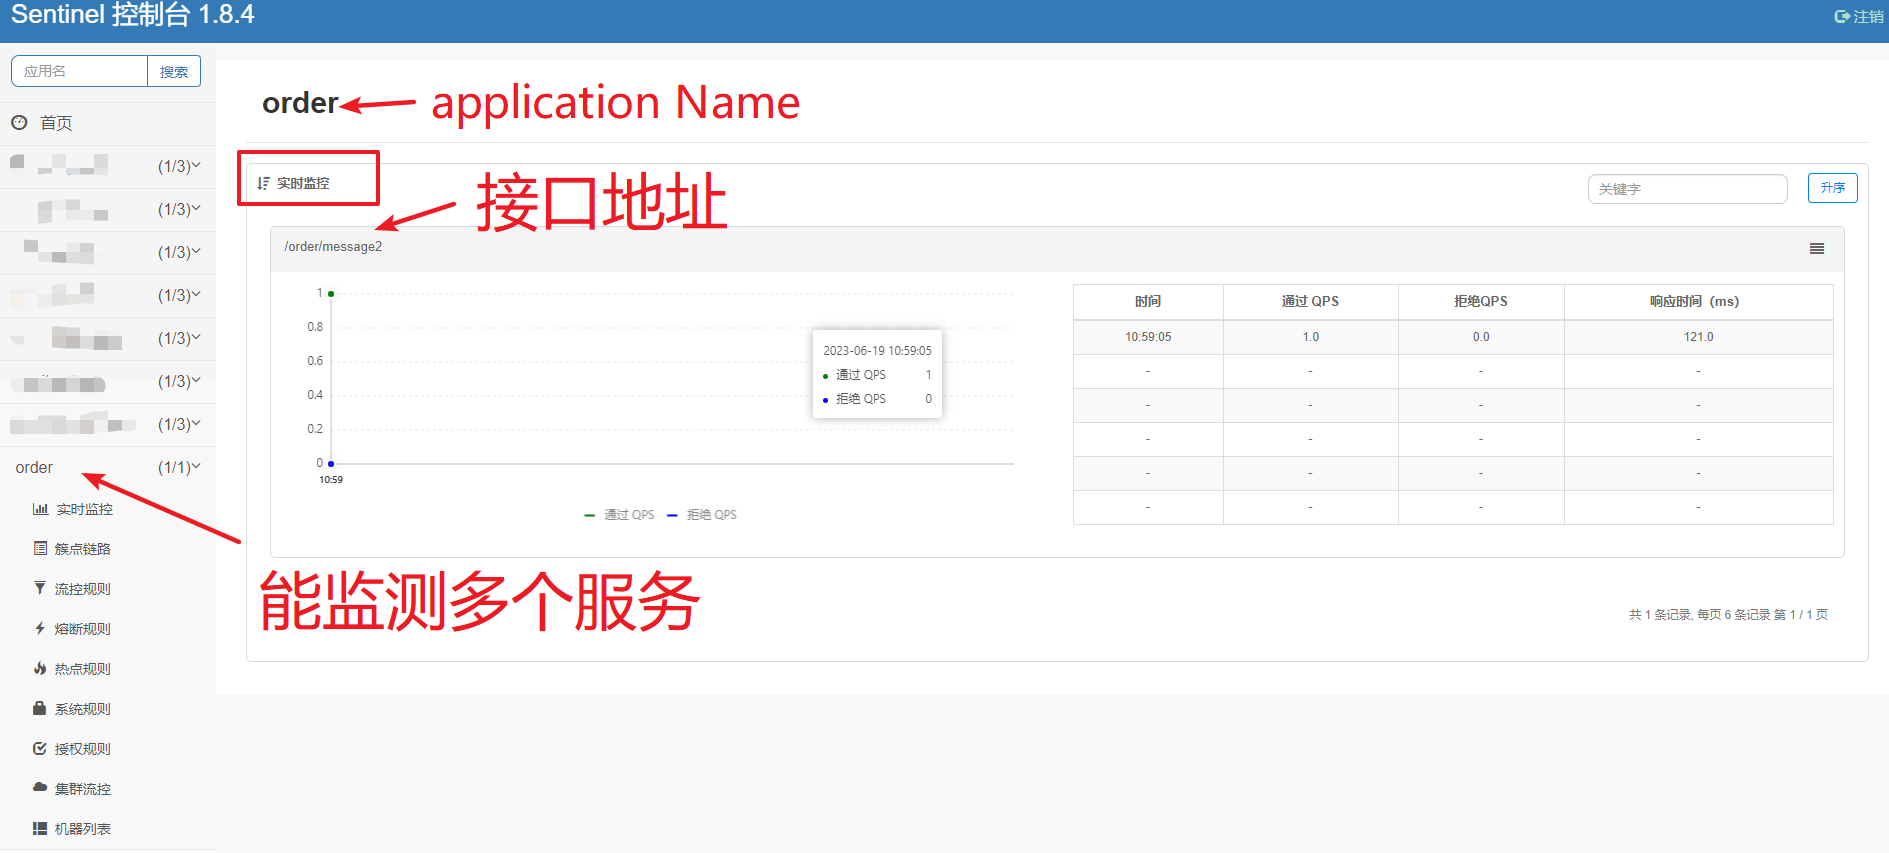The width and height of the screenshot is (1889, 853).
Task: Click the cloud icon for 集群流控
Action: [x=40, y=788]
